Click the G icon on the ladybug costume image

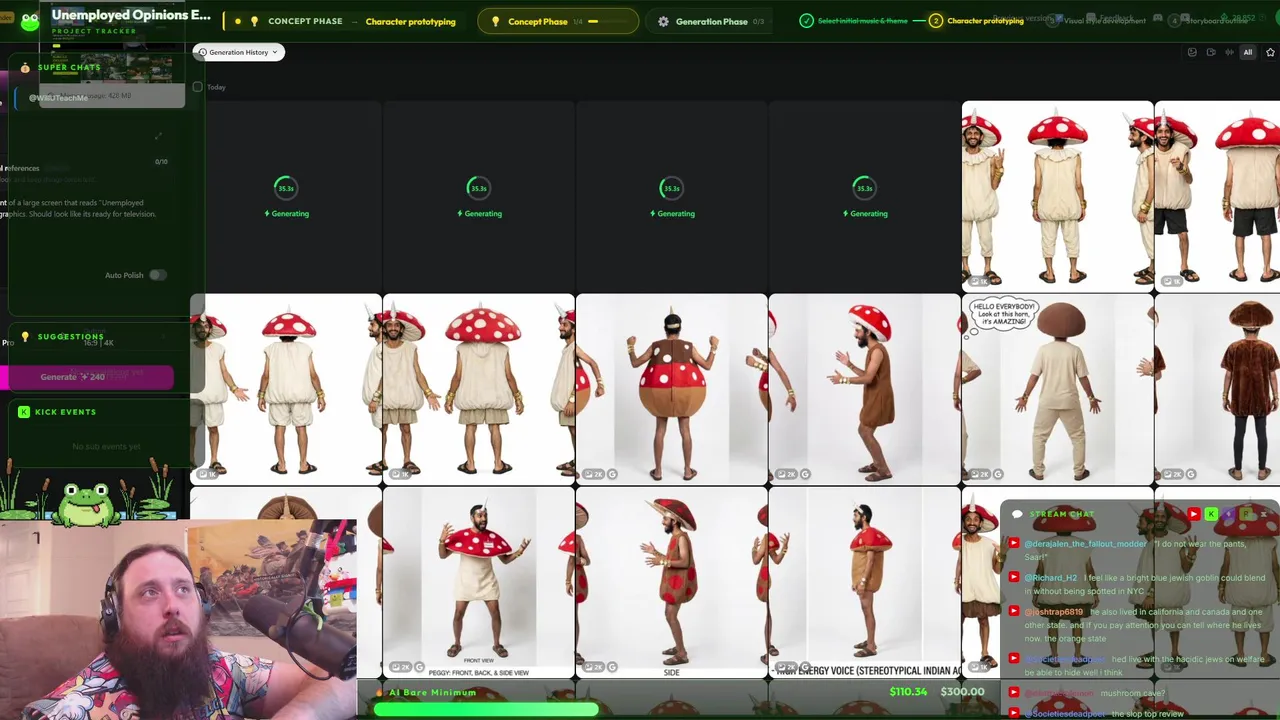[612, 474]
